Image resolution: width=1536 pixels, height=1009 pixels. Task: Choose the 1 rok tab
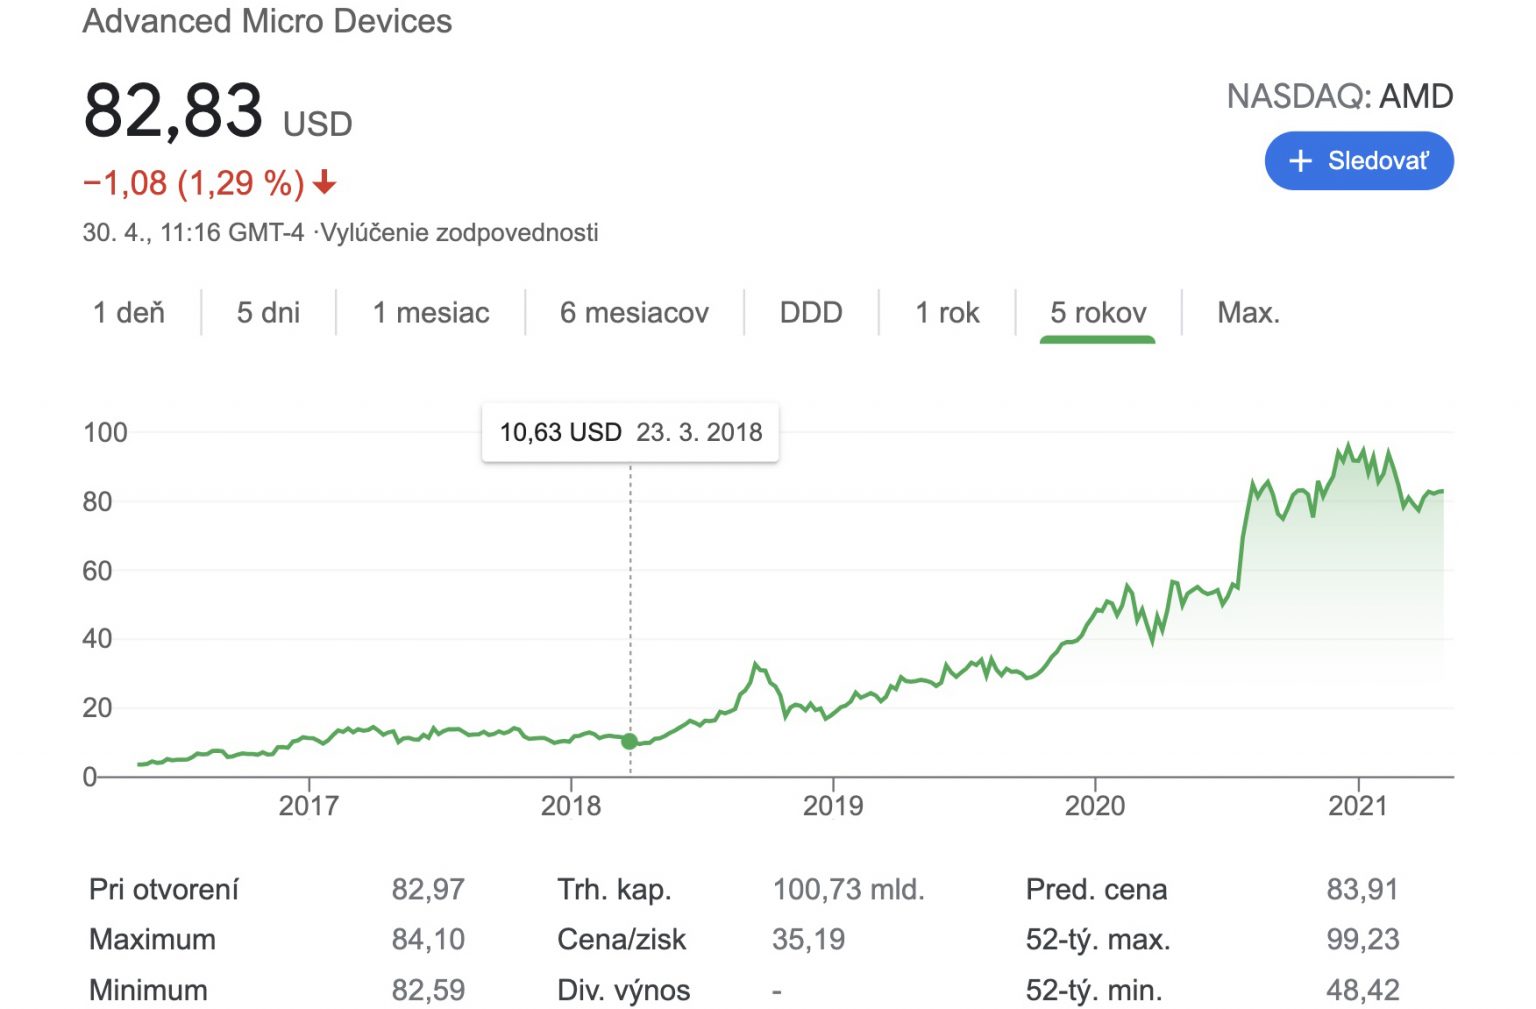[x=947, y=313]
